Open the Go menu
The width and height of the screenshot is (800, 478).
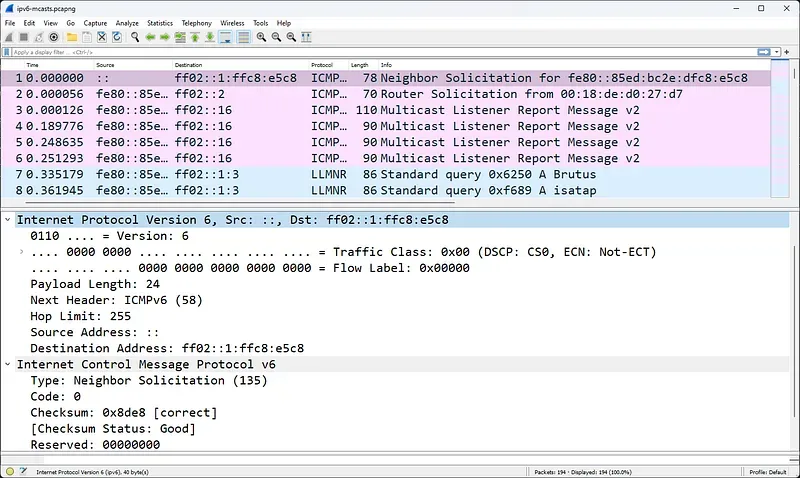tap(70, 23)
